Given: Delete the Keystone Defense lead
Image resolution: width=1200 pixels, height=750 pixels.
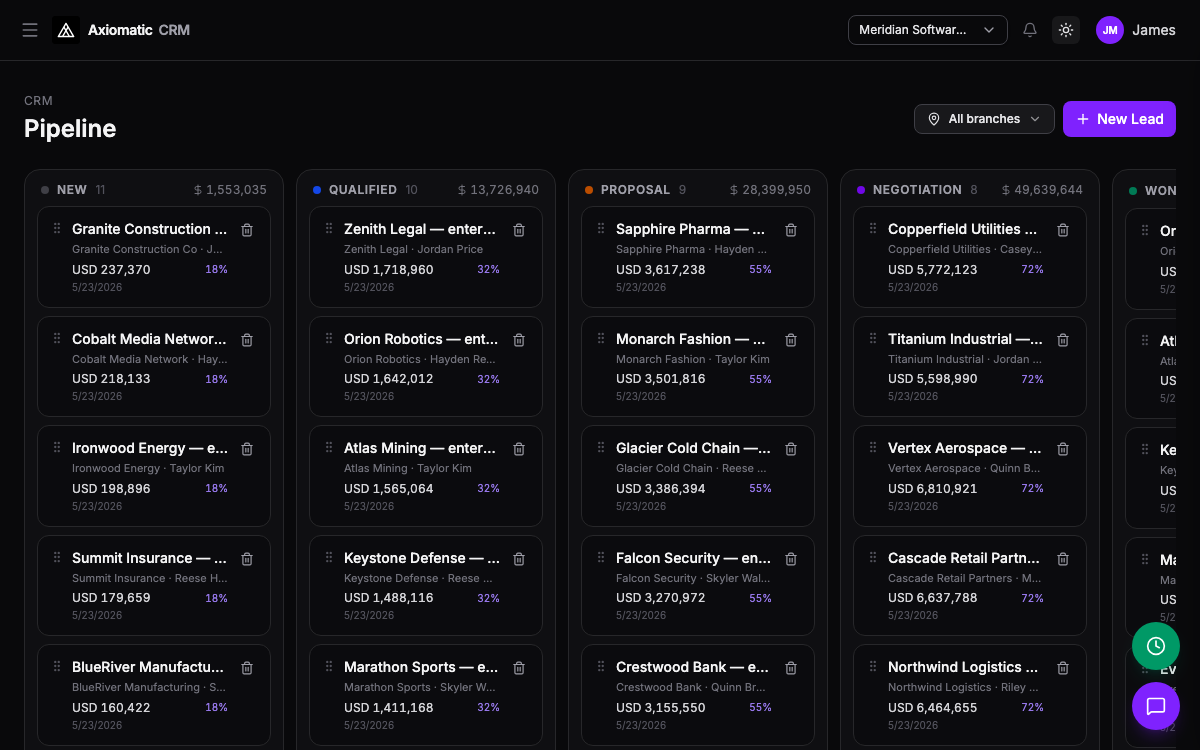Looking at the screenshot, I should point(519,559).
